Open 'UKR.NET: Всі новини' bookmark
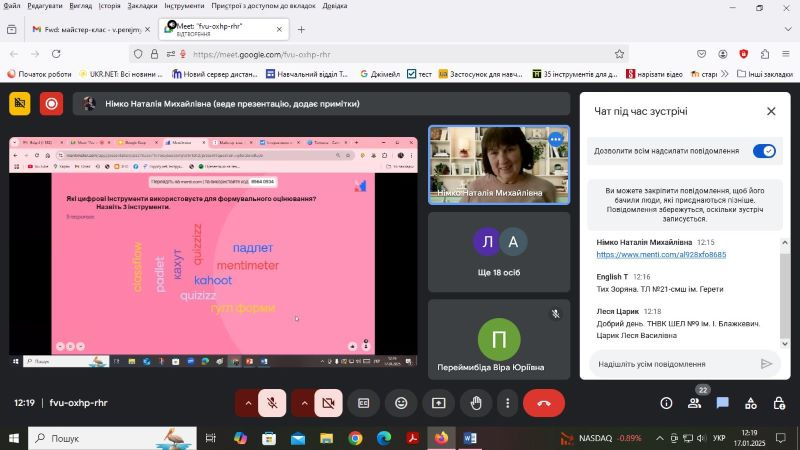This screenshot has width=800, height=450. pyautogui.click(x=121, y=74)
